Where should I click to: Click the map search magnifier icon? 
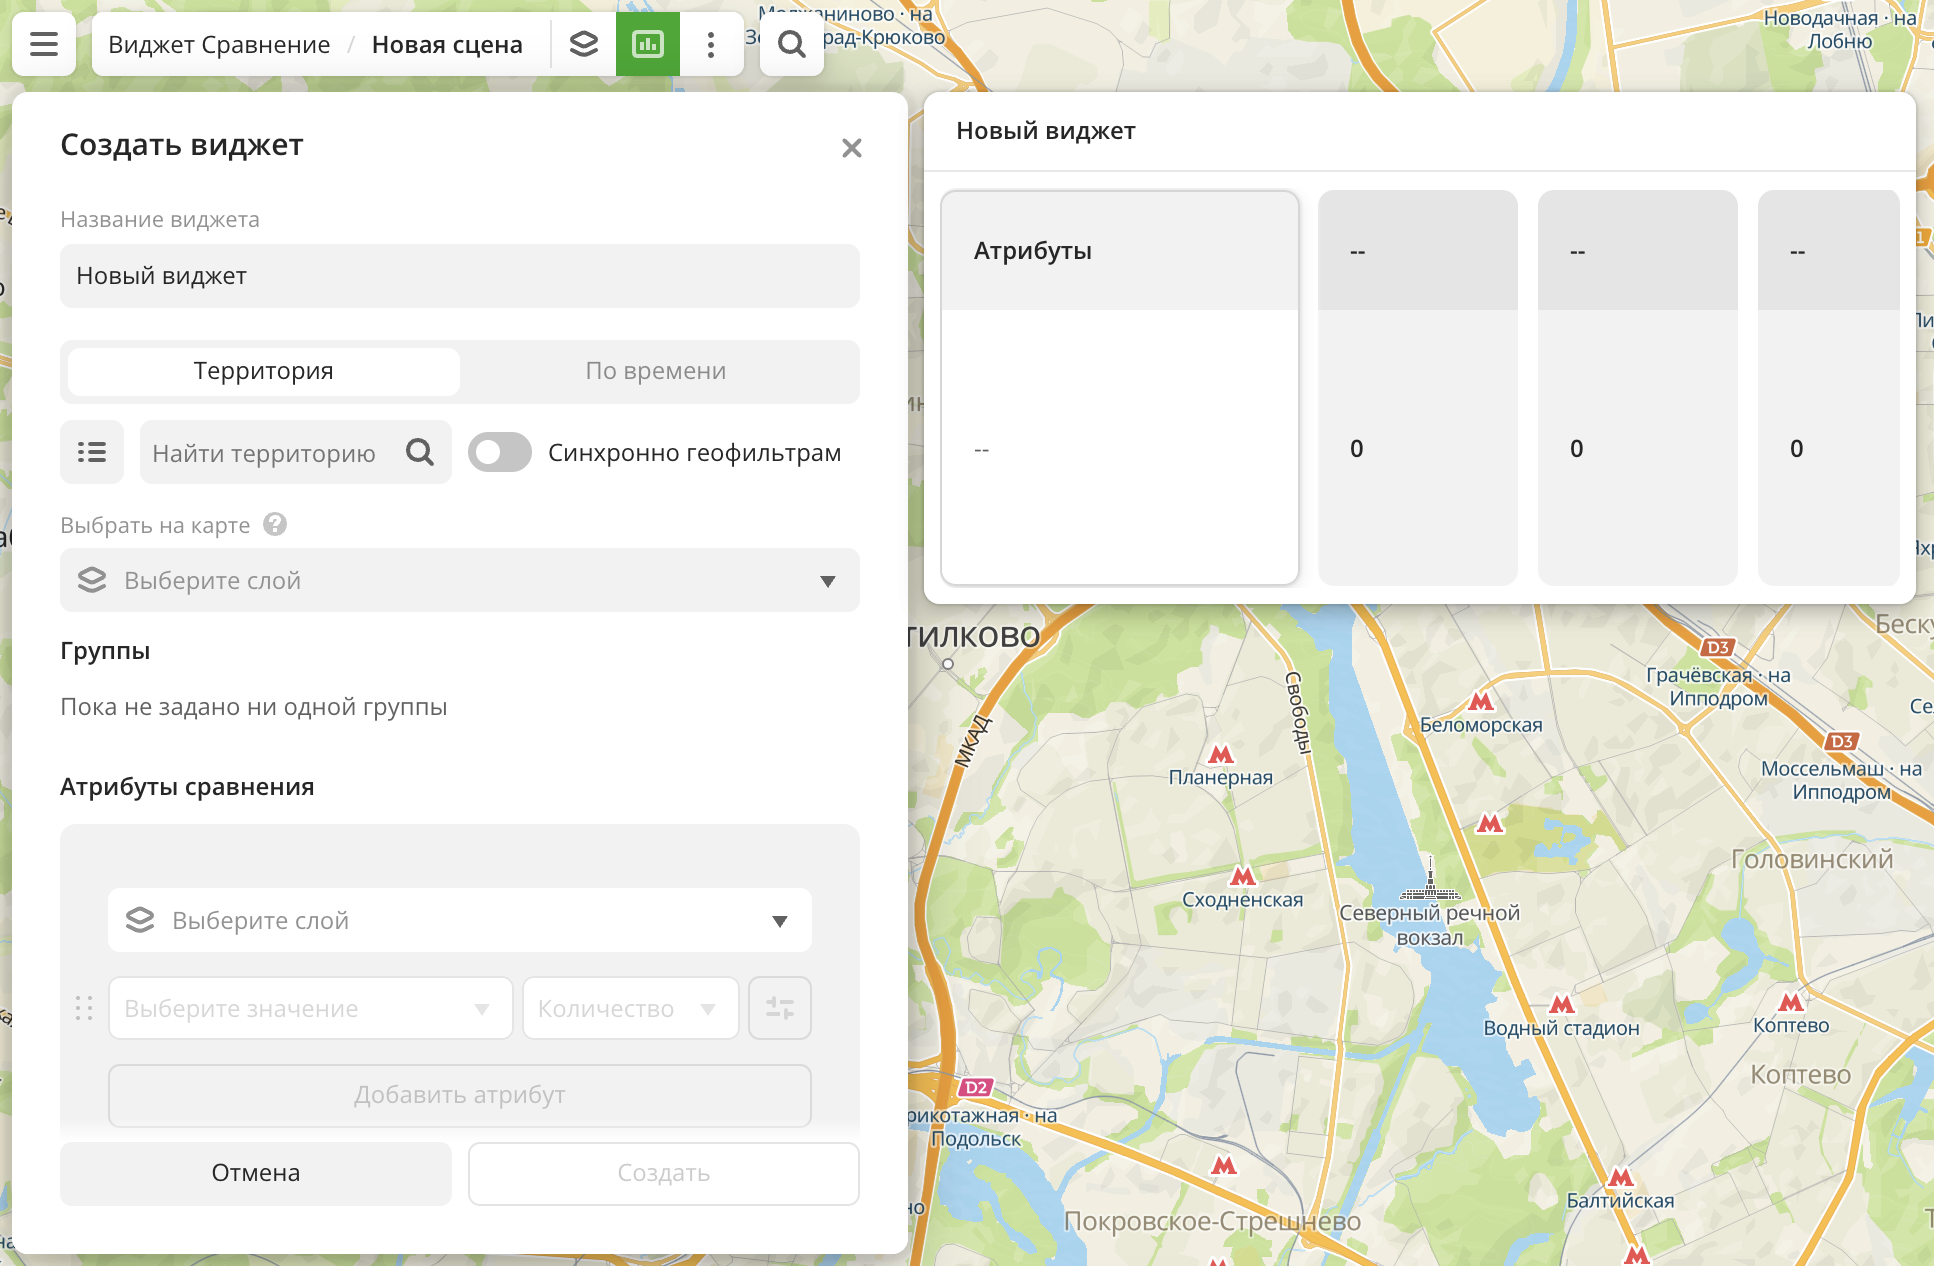pos(791,44)
